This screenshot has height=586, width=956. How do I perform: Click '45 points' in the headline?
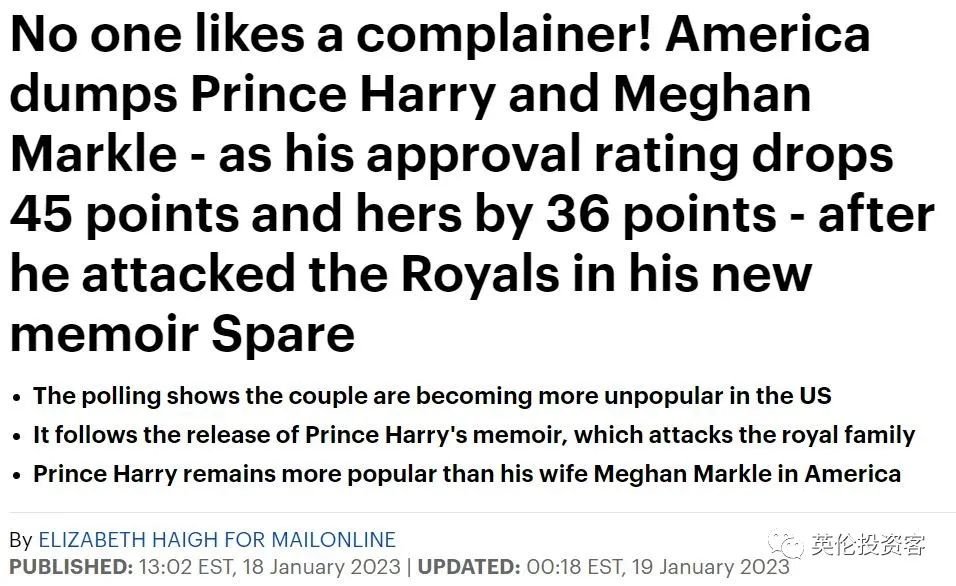click(125, 215)
